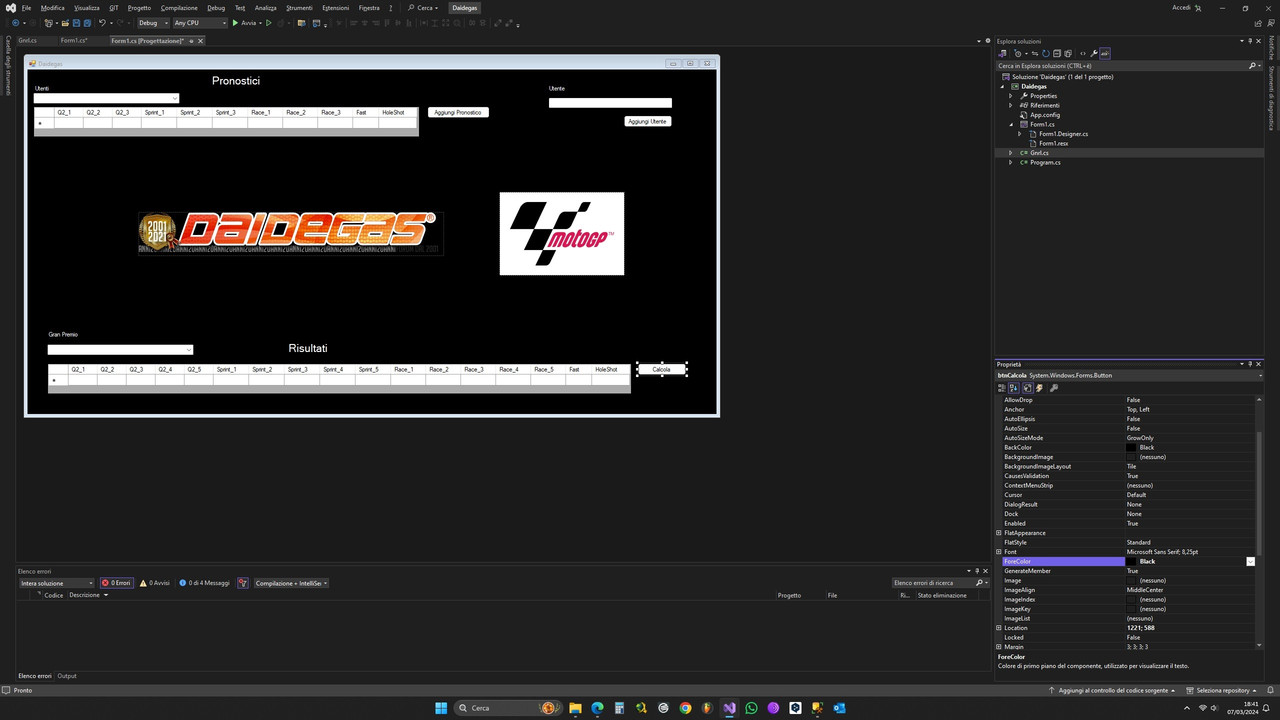Click Aggiungi al controllo del codice sorgente

point(1111,690)
